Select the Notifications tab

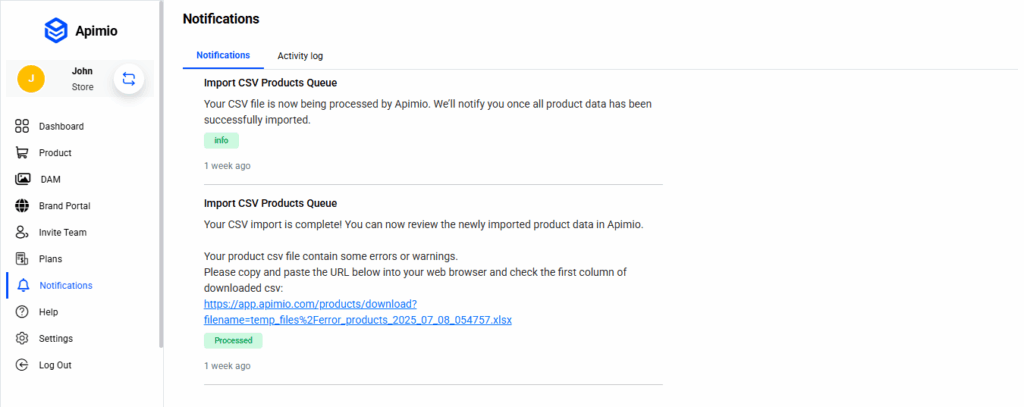223,55
